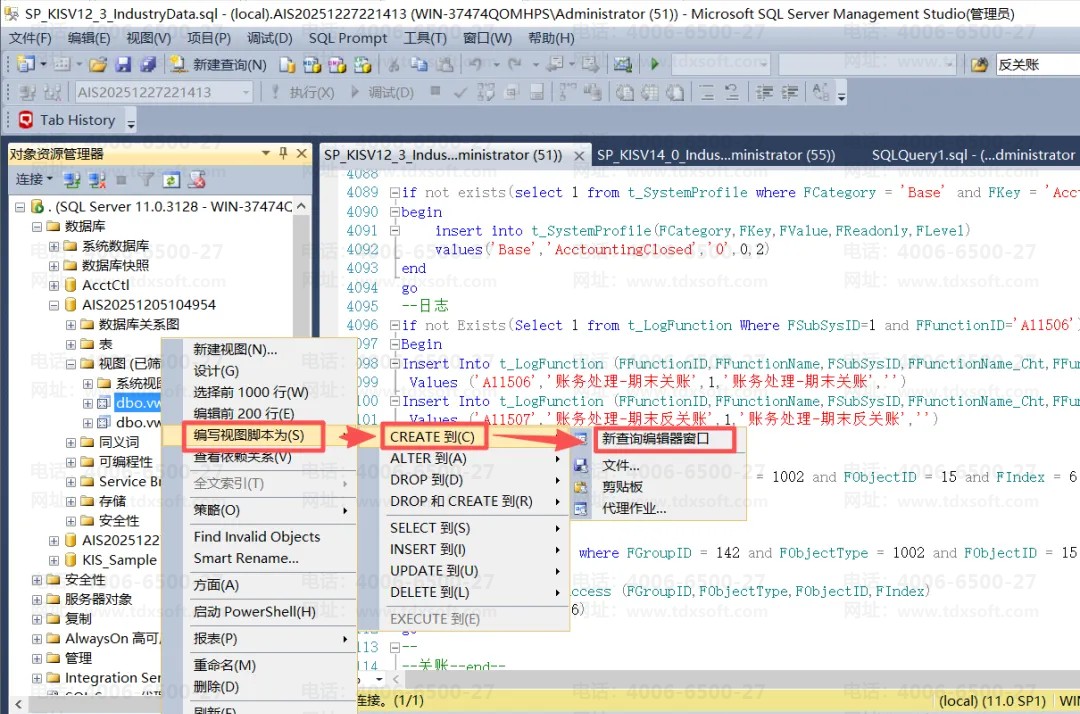Click the Refresh icon in Object Explorer
This screenshot has height=714, width=1080.
pos(171,180)
